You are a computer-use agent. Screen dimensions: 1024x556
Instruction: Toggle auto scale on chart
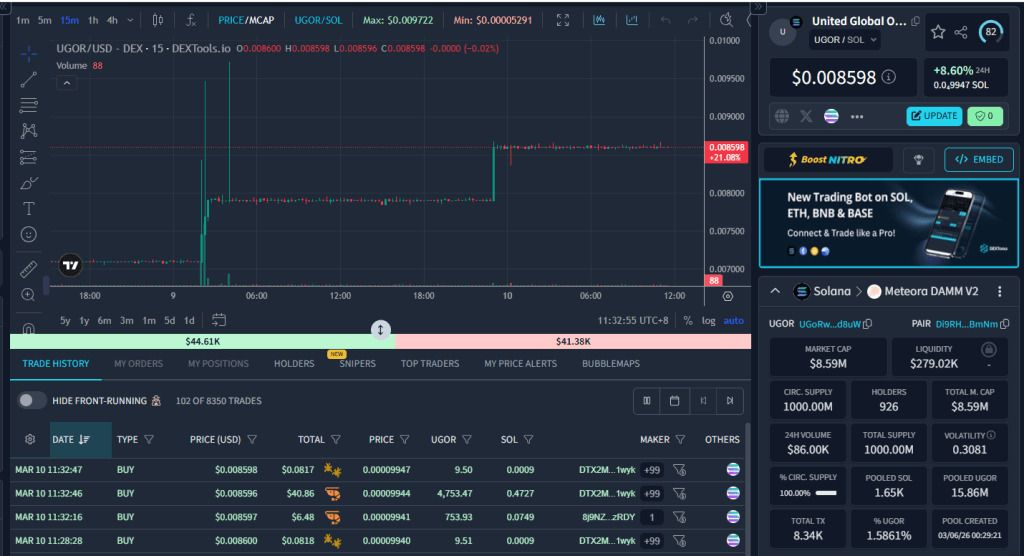coord(733,321)
